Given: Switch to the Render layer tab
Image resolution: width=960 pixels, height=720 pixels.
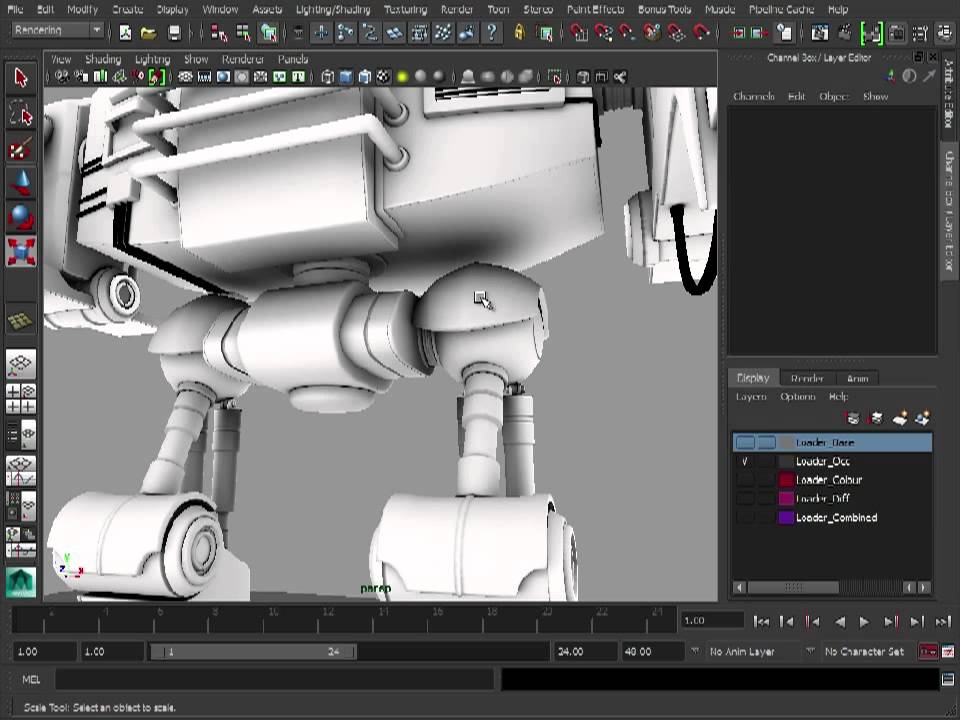Looking at the screenshot, I should tap(807, 378).
